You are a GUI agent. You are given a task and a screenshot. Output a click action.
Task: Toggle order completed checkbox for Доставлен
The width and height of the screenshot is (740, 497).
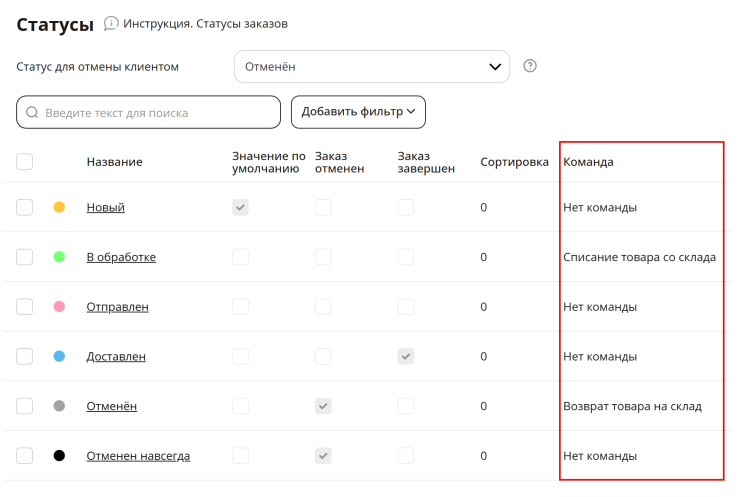pyautogui.click(x=406, y=356)
